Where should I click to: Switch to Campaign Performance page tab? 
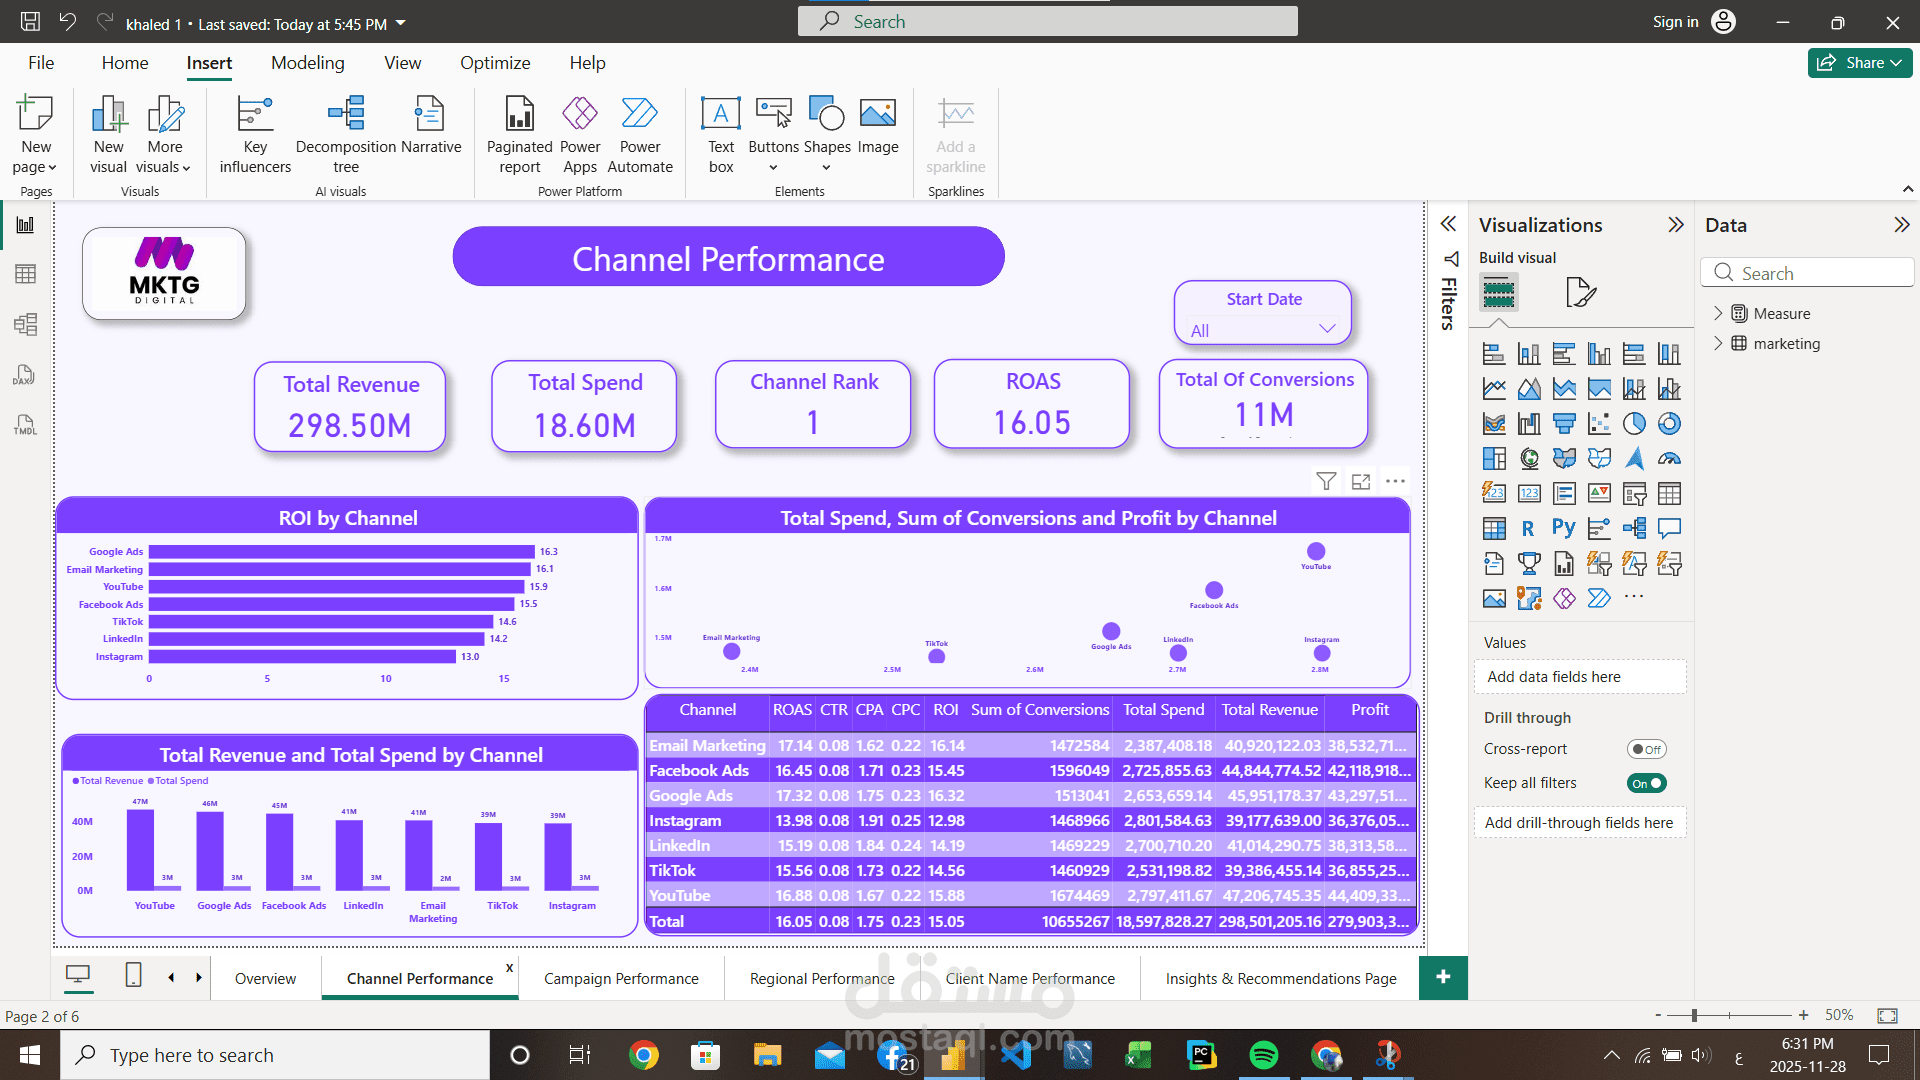(621, 978)
